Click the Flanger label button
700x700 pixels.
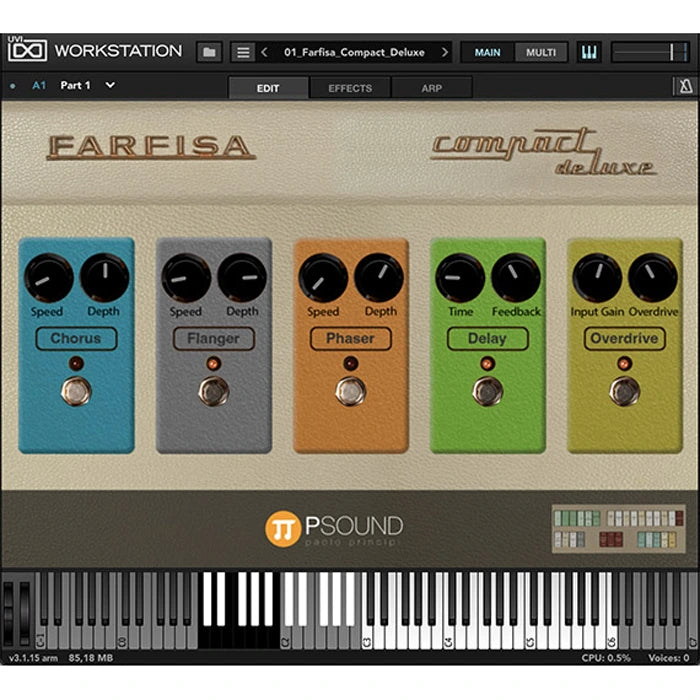(x=214, y=338)
